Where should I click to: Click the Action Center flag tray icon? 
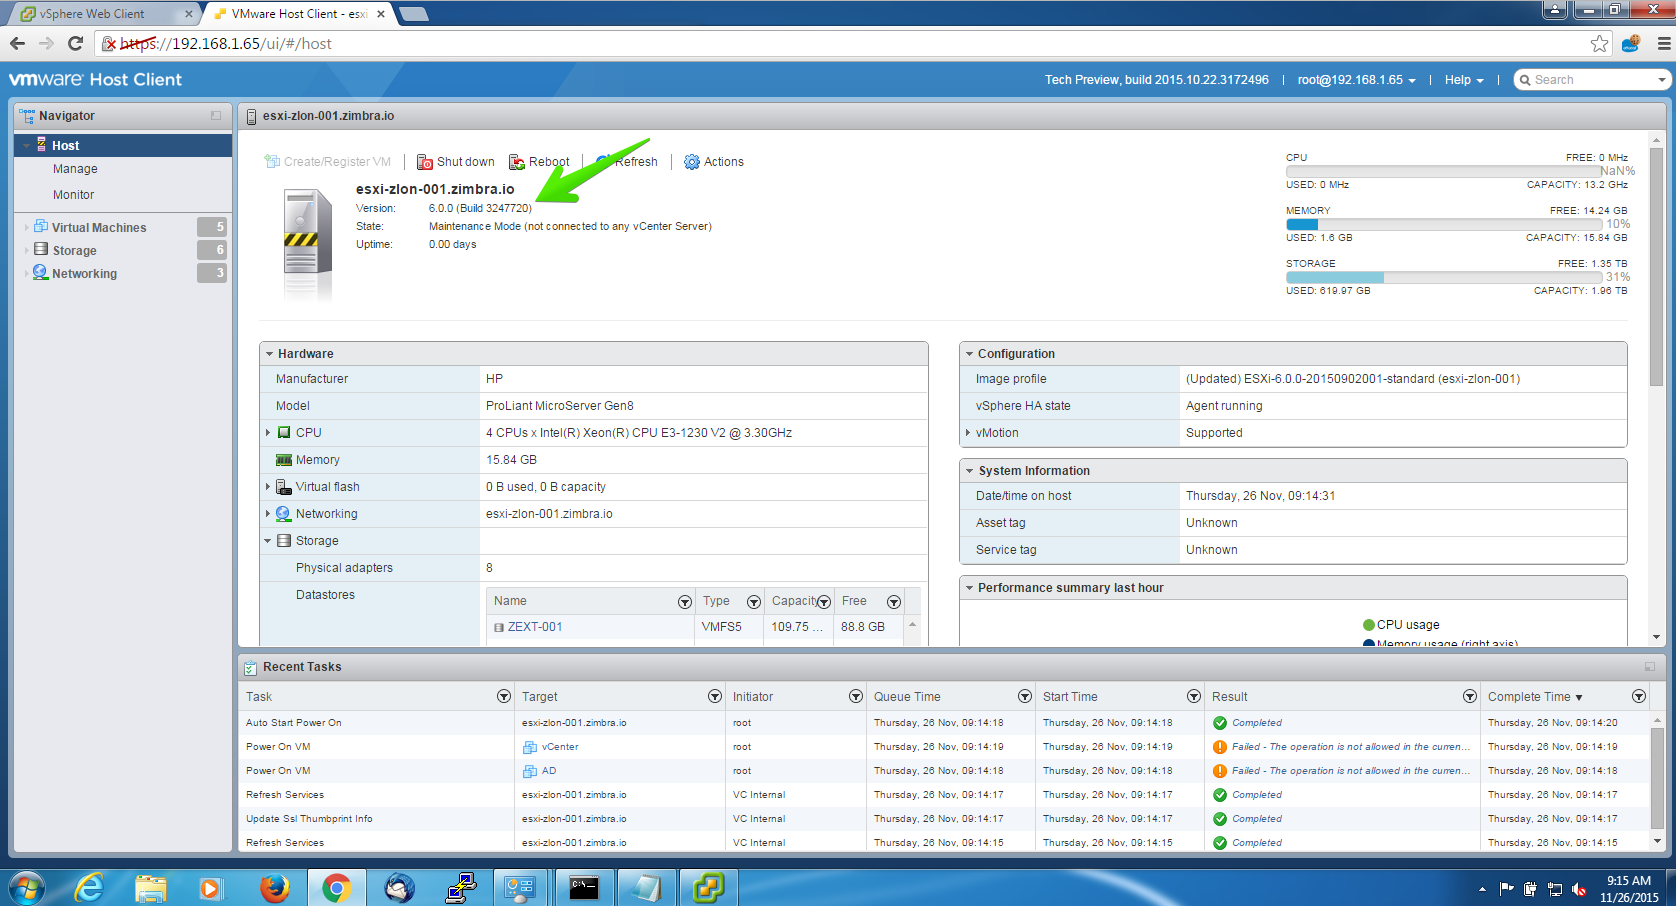click(1507, 889)
